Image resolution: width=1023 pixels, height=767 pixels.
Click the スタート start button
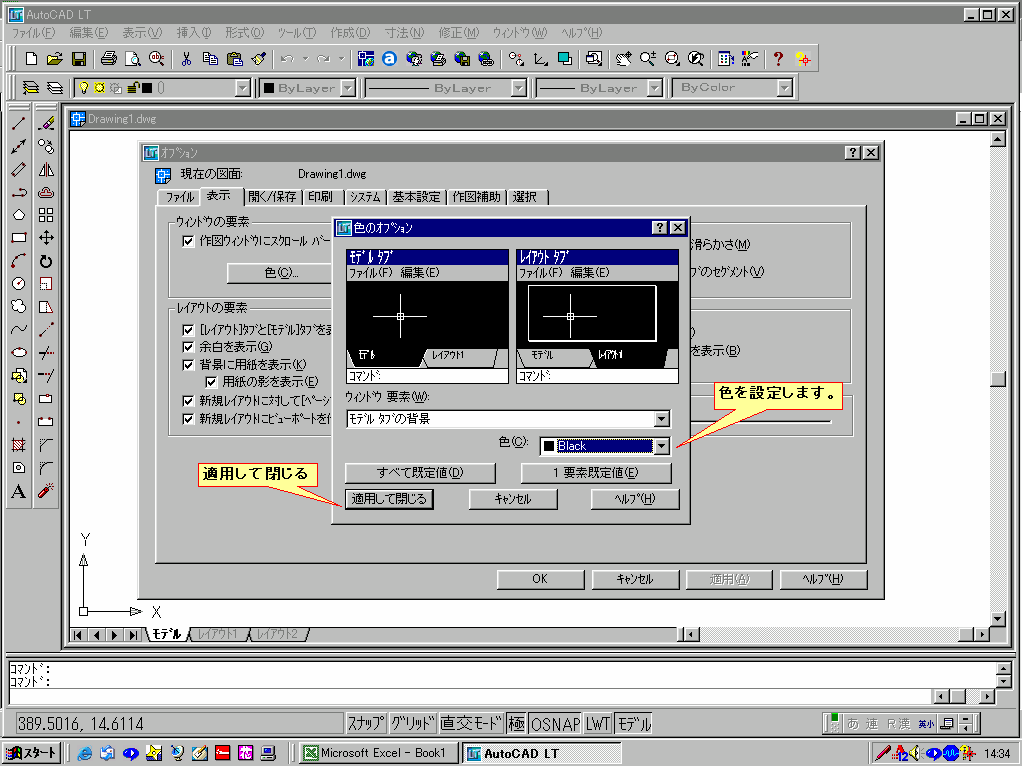point(32,753)
